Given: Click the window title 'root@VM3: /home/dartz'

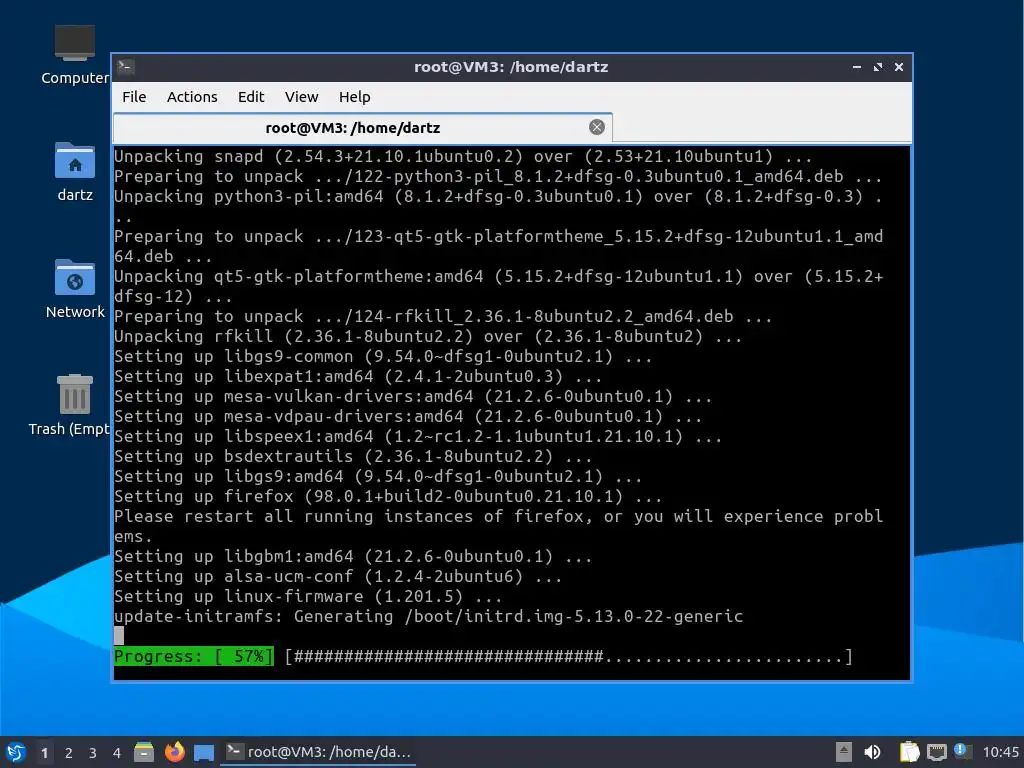Looking at the screenshot, I should (511, 67).
